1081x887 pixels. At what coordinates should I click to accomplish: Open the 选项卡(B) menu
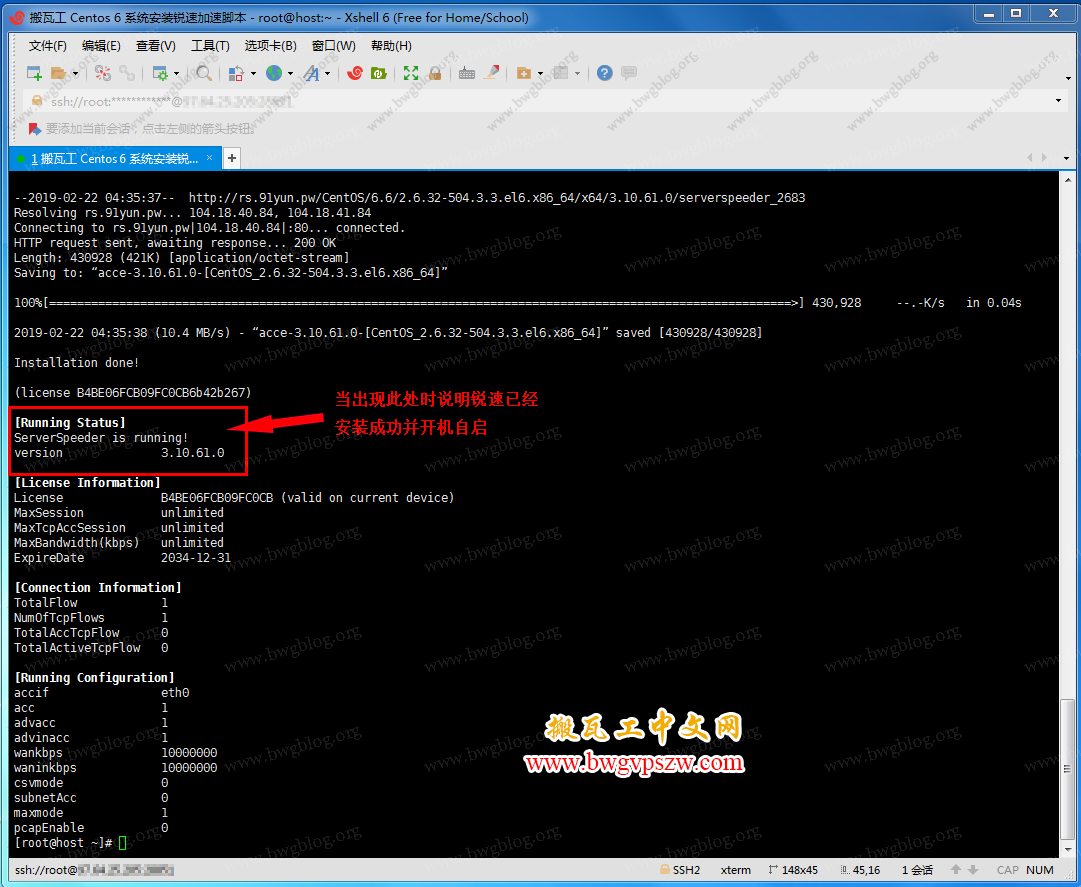pyautogui.click(x=271, y=45)
